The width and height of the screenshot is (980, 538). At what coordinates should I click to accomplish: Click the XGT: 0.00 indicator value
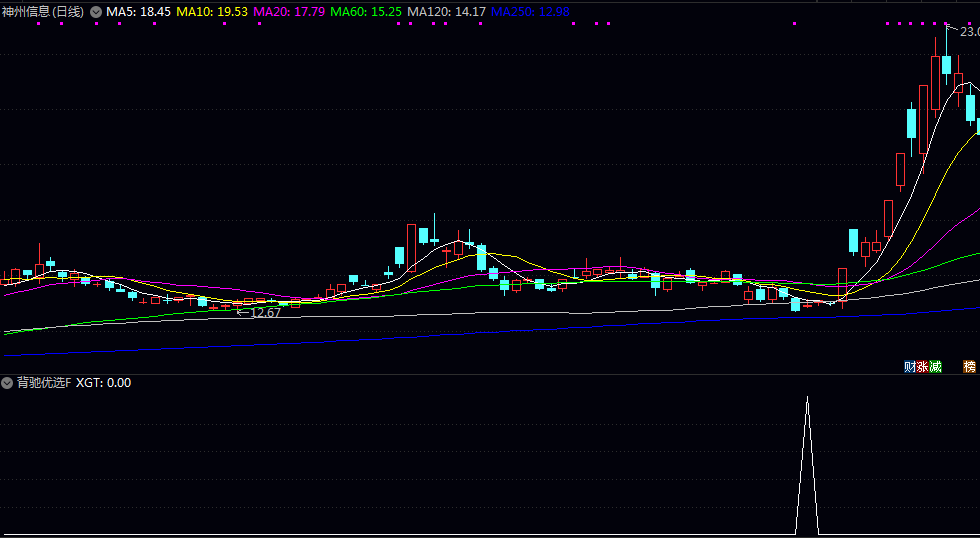click(104, 383)
